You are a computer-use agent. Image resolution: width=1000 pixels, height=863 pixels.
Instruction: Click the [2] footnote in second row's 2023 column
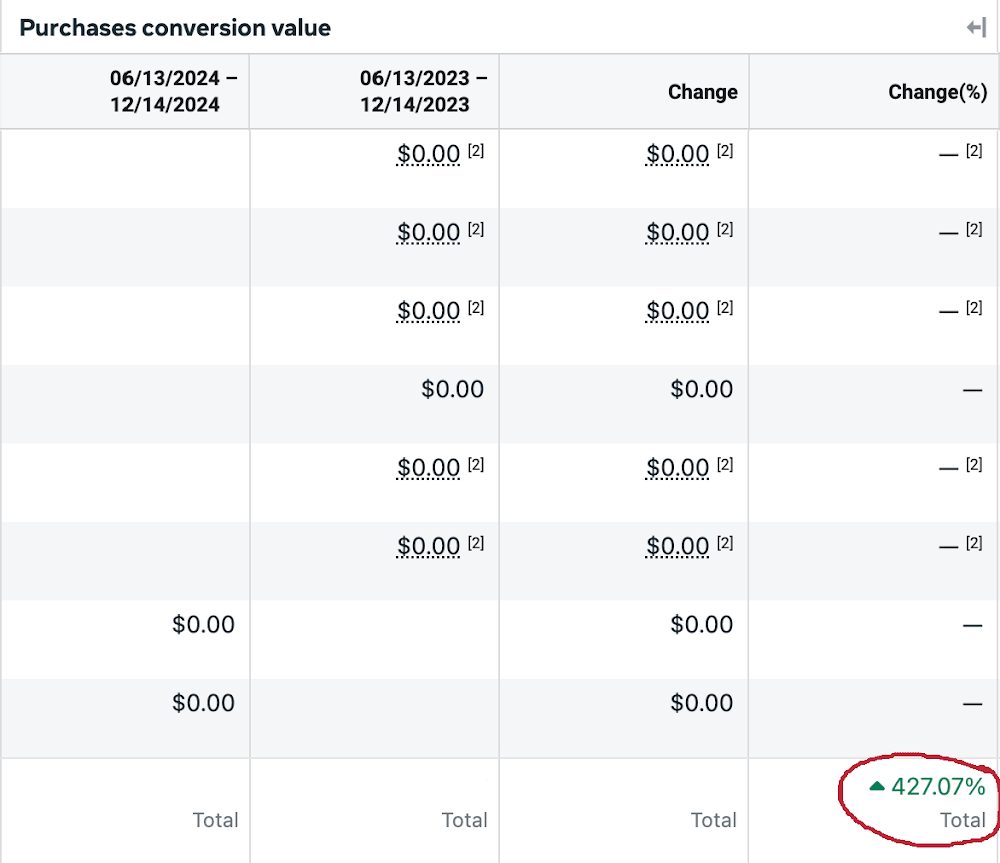pyautogui.click(x=477, y=227)
